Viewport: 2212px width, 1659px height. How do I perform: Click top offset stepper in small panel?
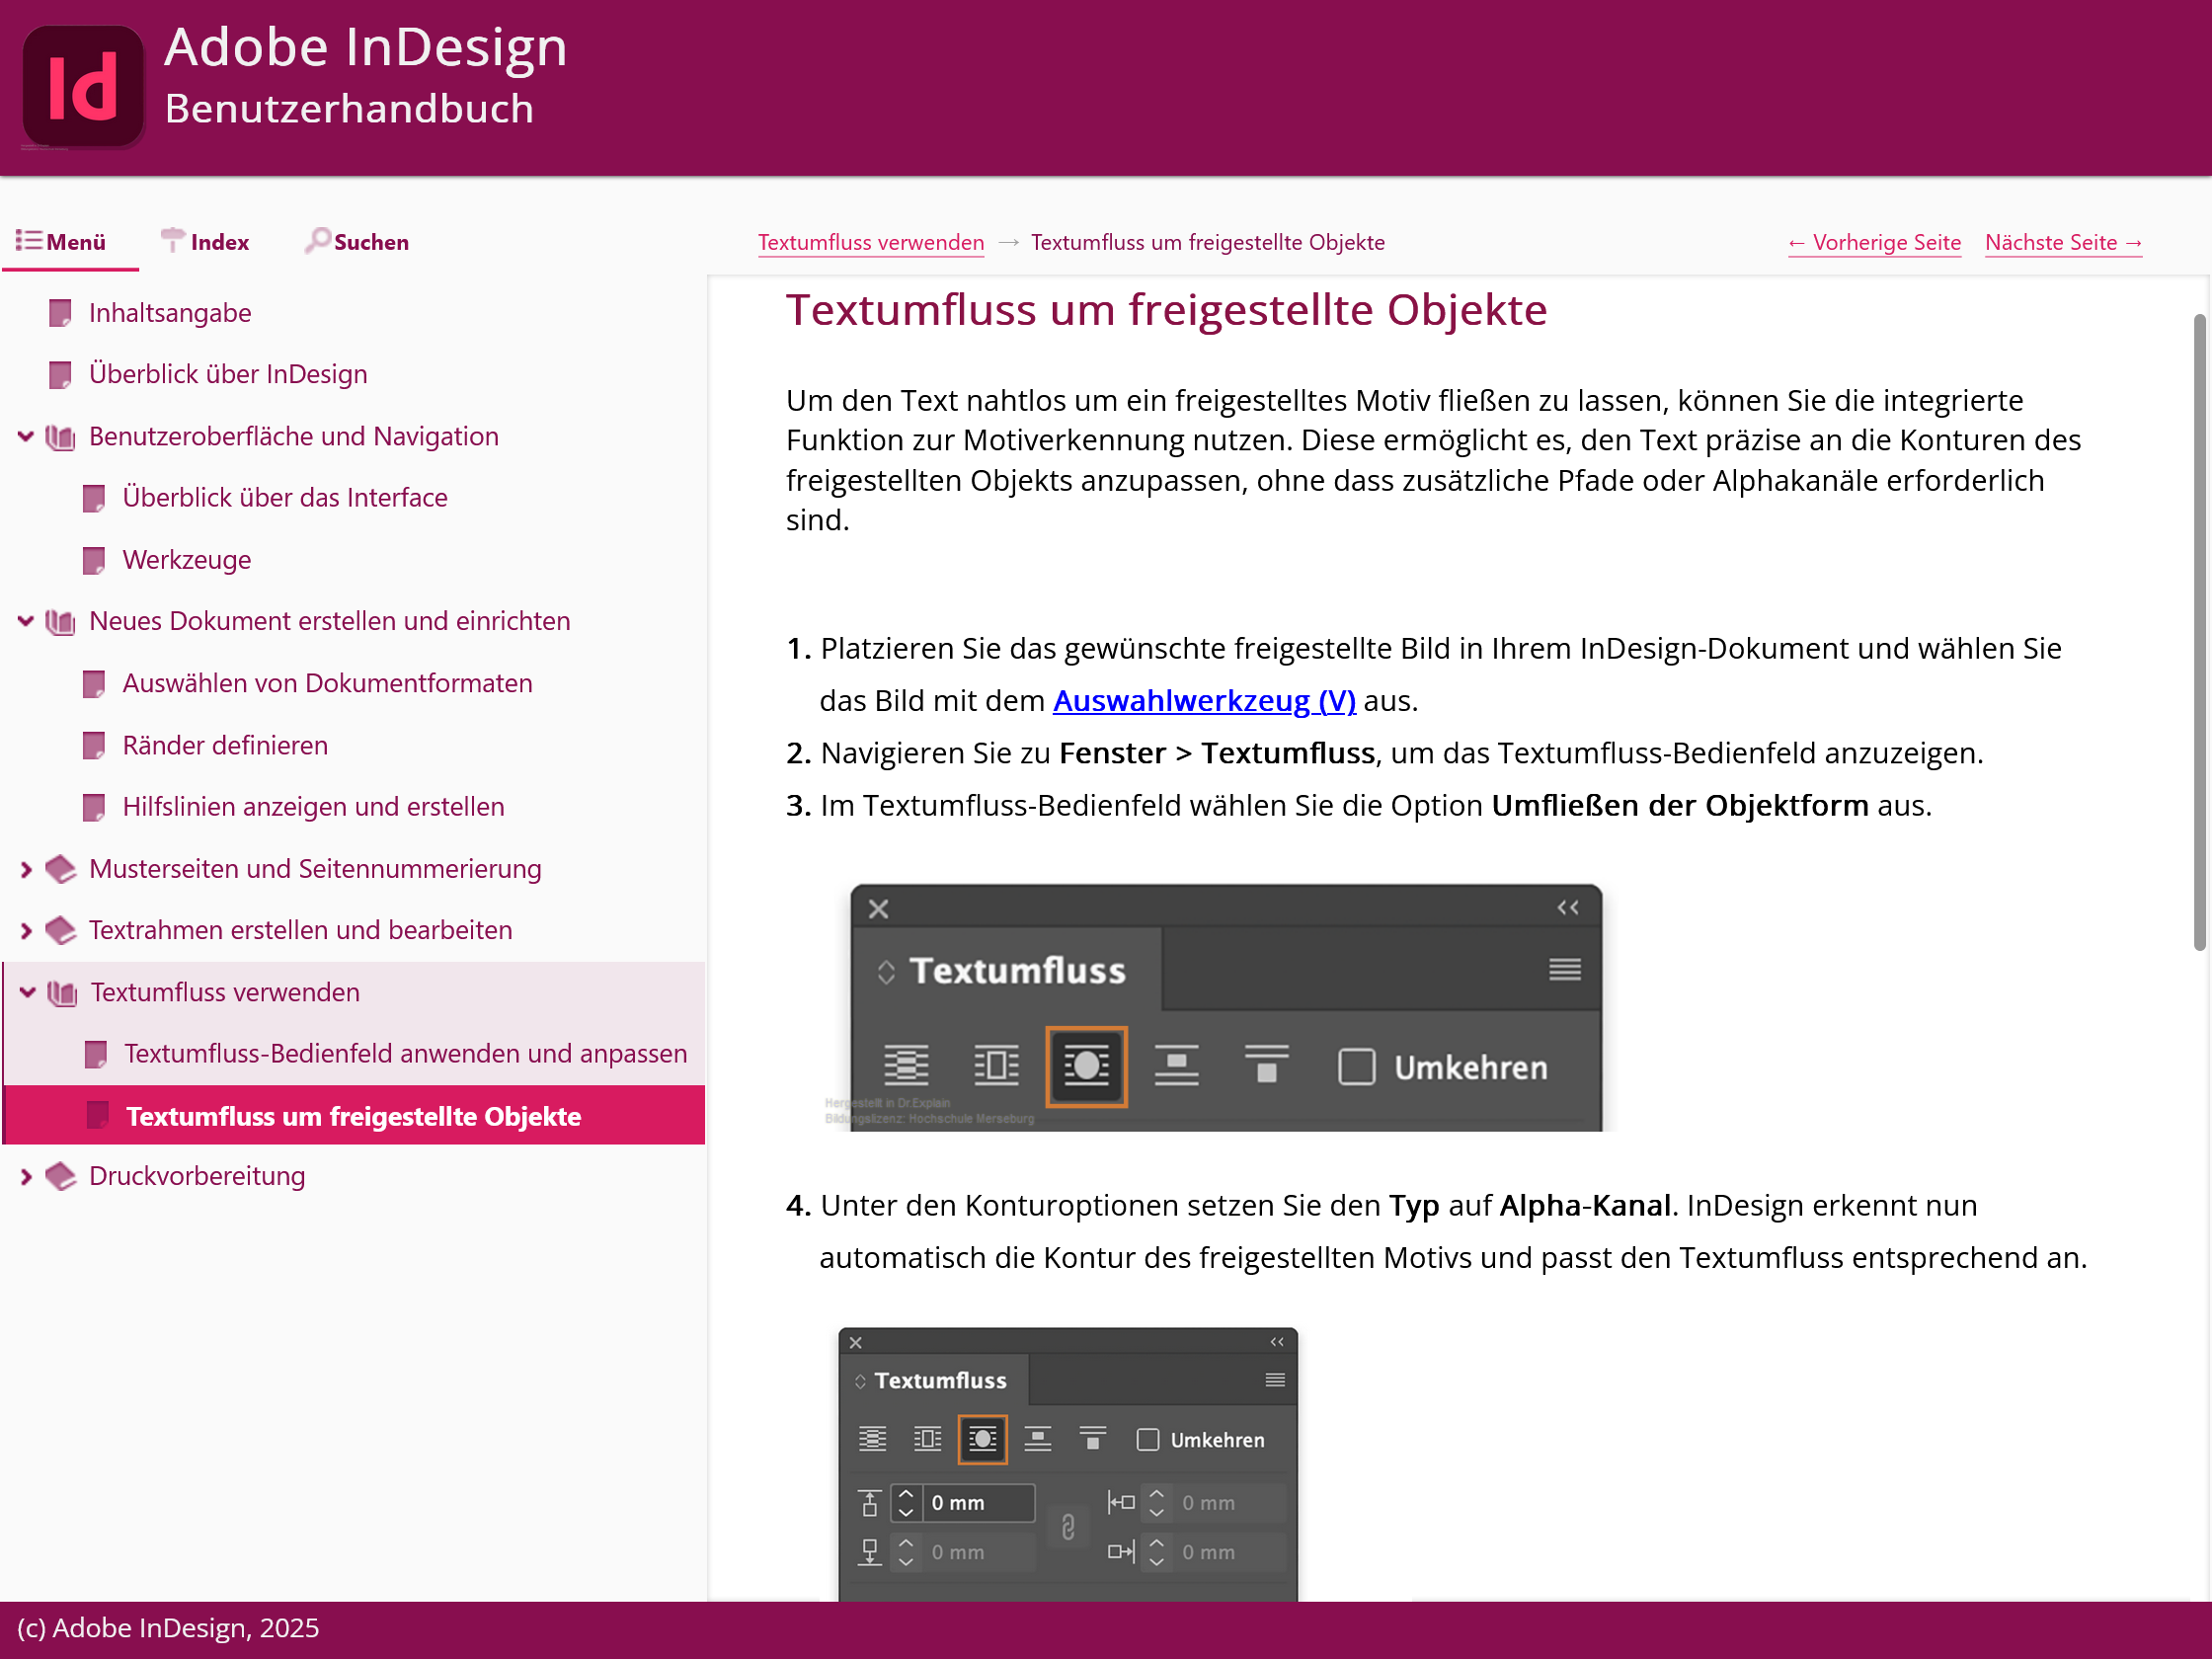(x=905, y=1502)
